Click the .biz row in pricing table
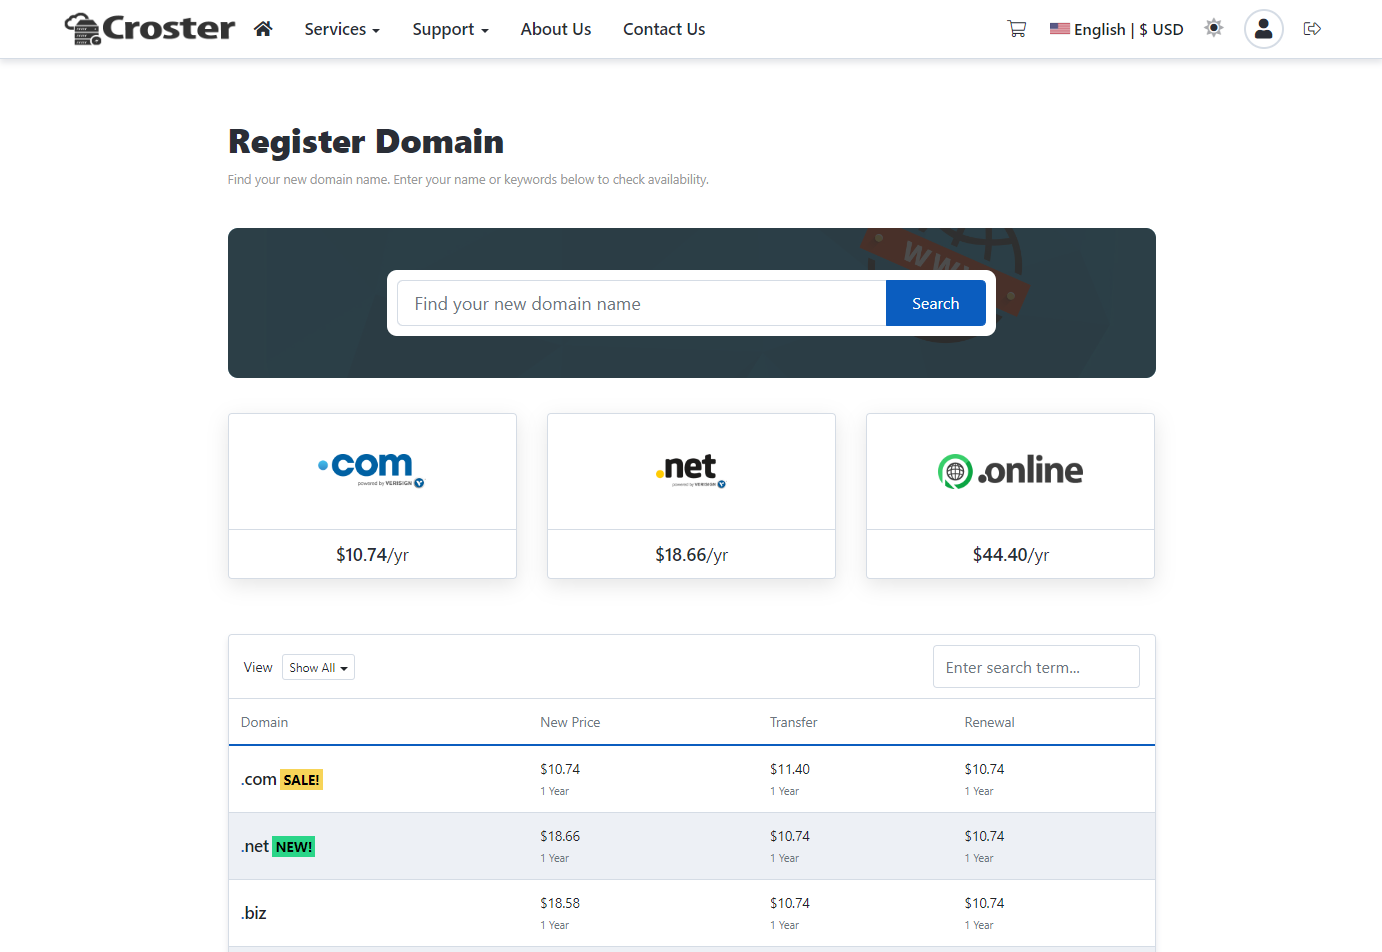Viewport: 1382px width, 952px height. click(254, 913)
